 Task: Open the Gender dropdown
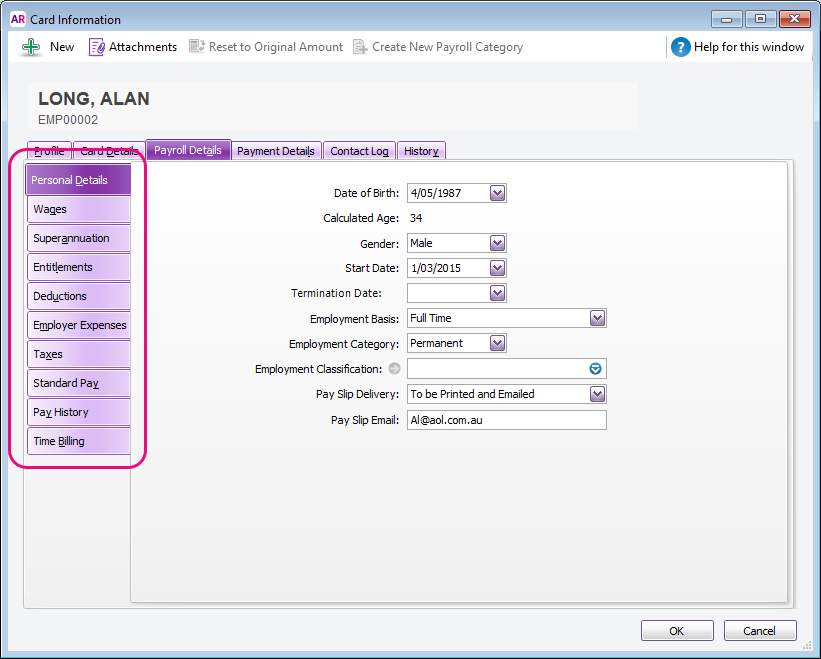tap(498, 243)
